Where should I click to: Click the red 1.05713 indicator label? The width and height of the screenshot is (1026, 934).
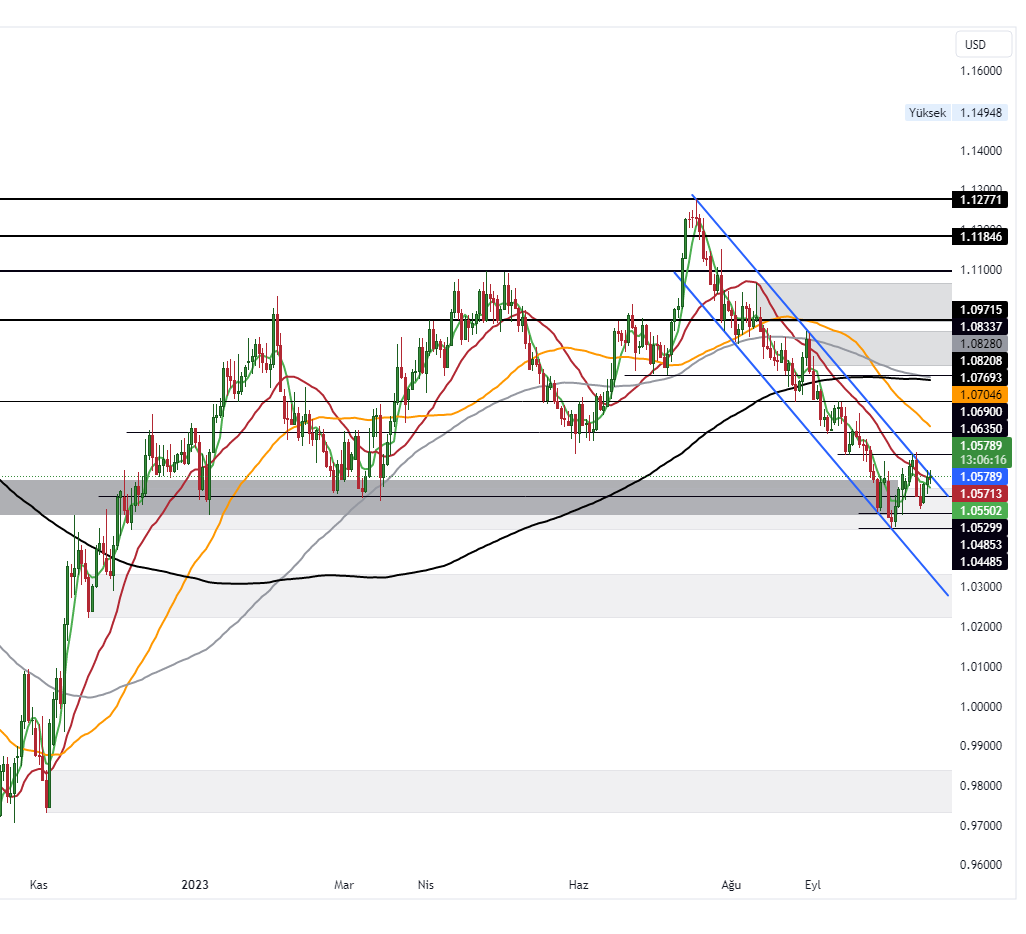(982, 494)
